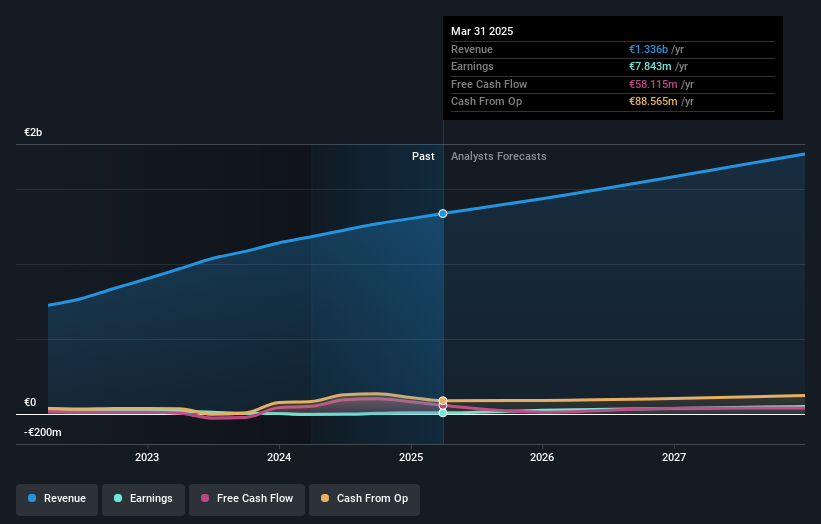This screenshot has width=821, height=524.
Task: Click the 2027 x-axis label
Action: pos(674,457)
